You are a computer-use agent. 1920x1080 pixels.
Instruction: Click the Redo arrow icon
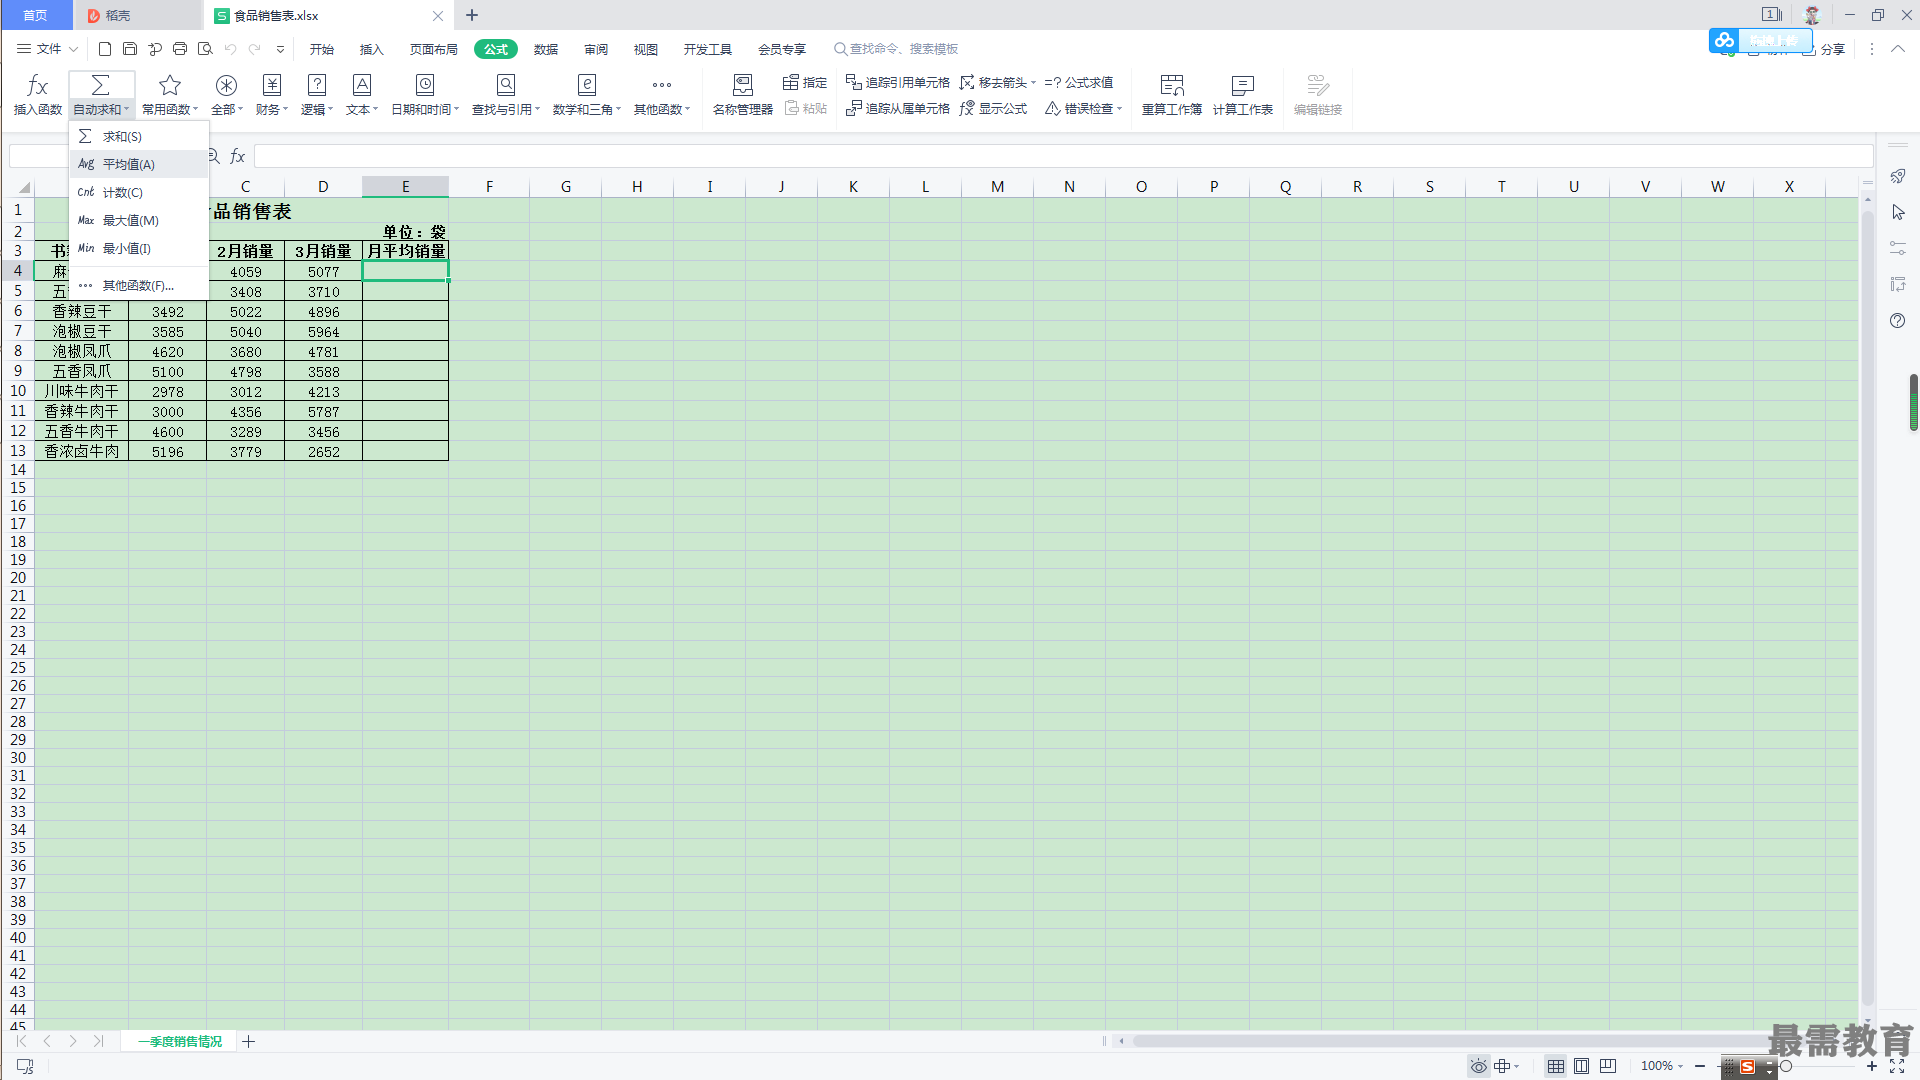(x=255, y=49)
